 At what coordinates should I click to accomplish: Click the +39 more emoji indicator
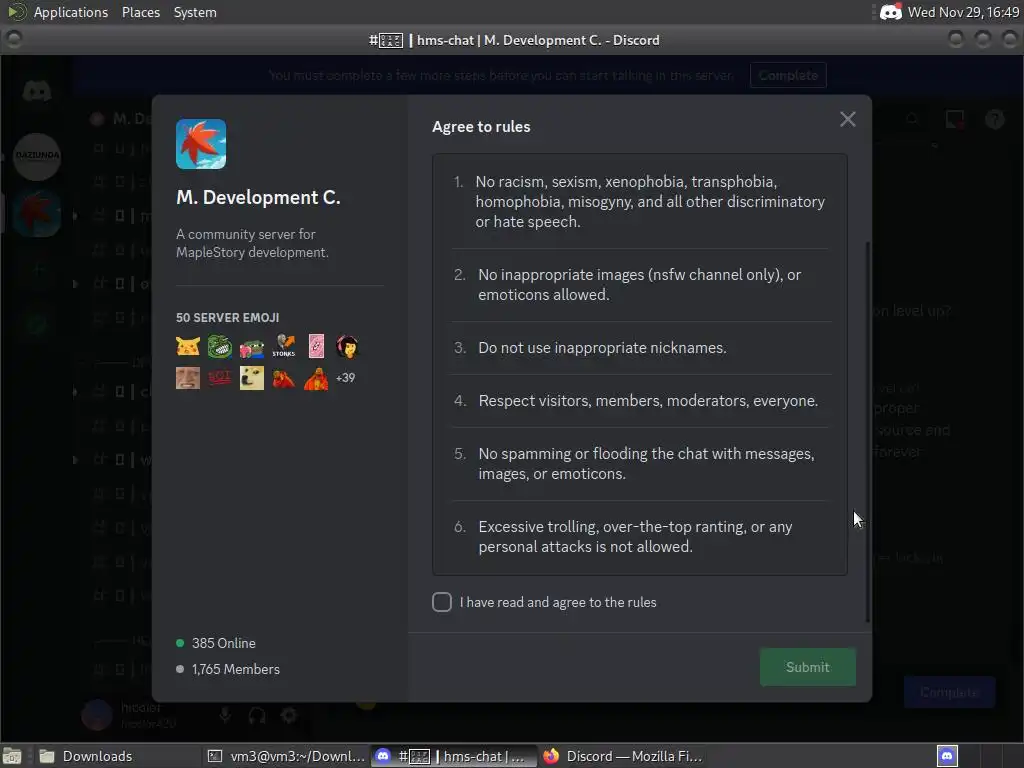(x=345, y=377)
